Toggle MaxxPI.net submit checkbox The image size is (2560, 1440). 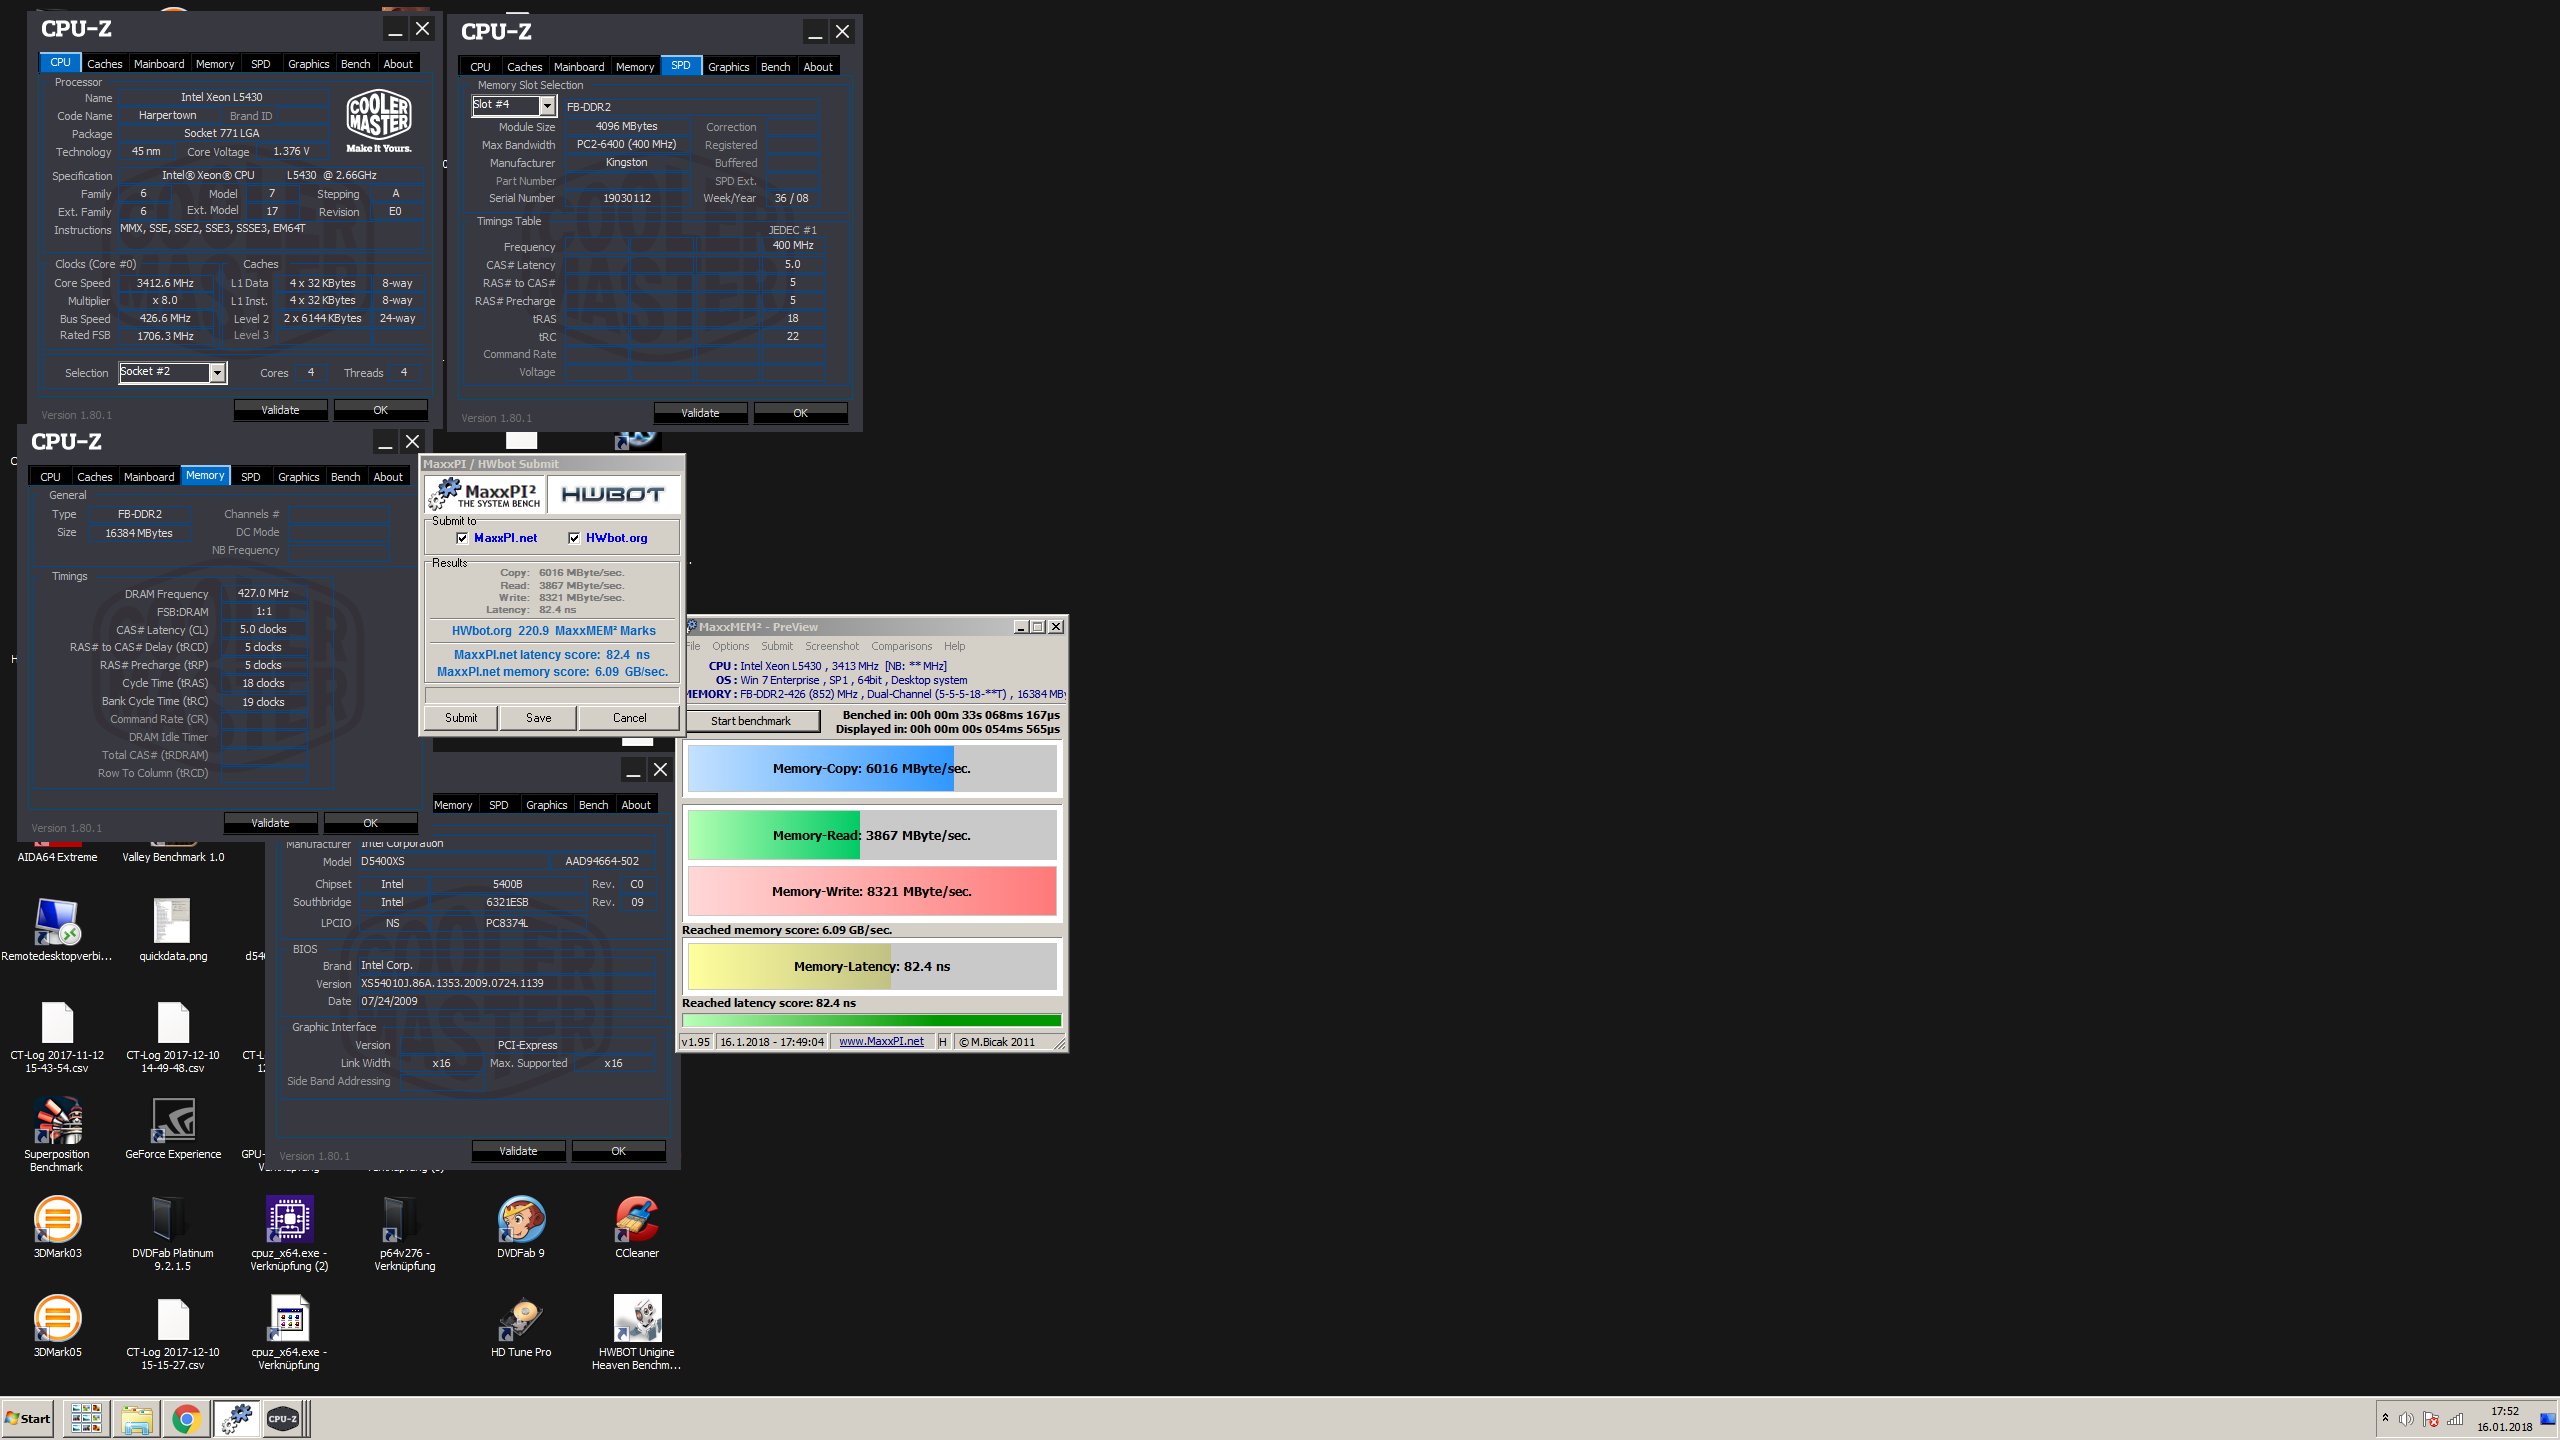point(462,538)
